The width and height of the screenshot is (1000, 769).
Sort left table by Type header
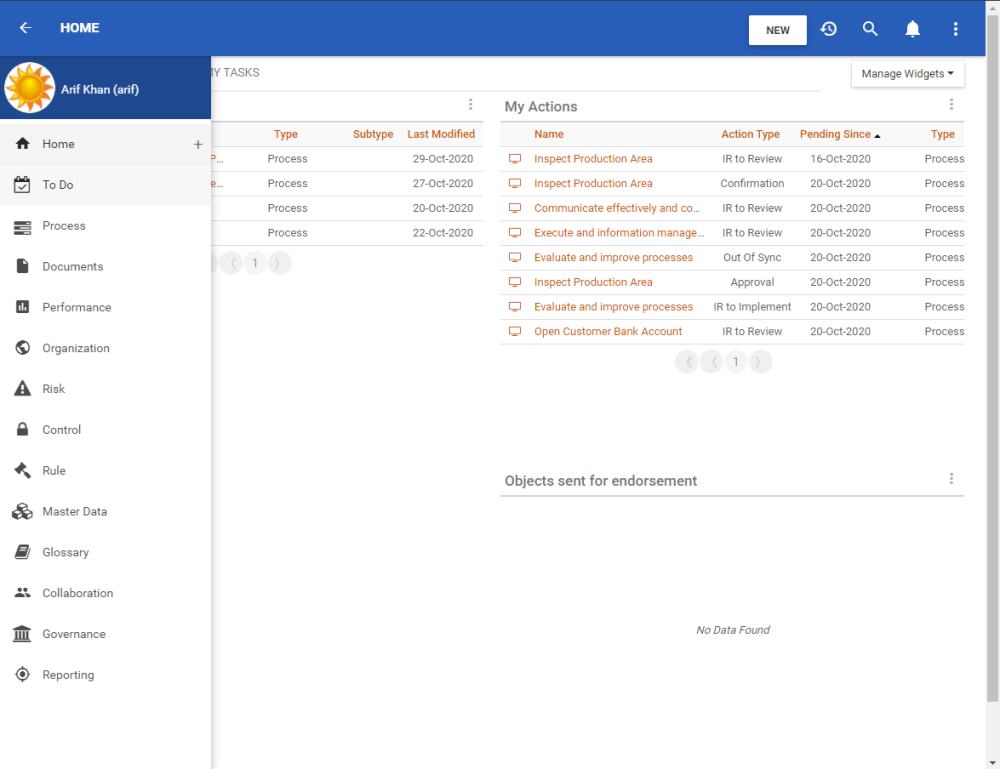[286, 134]
